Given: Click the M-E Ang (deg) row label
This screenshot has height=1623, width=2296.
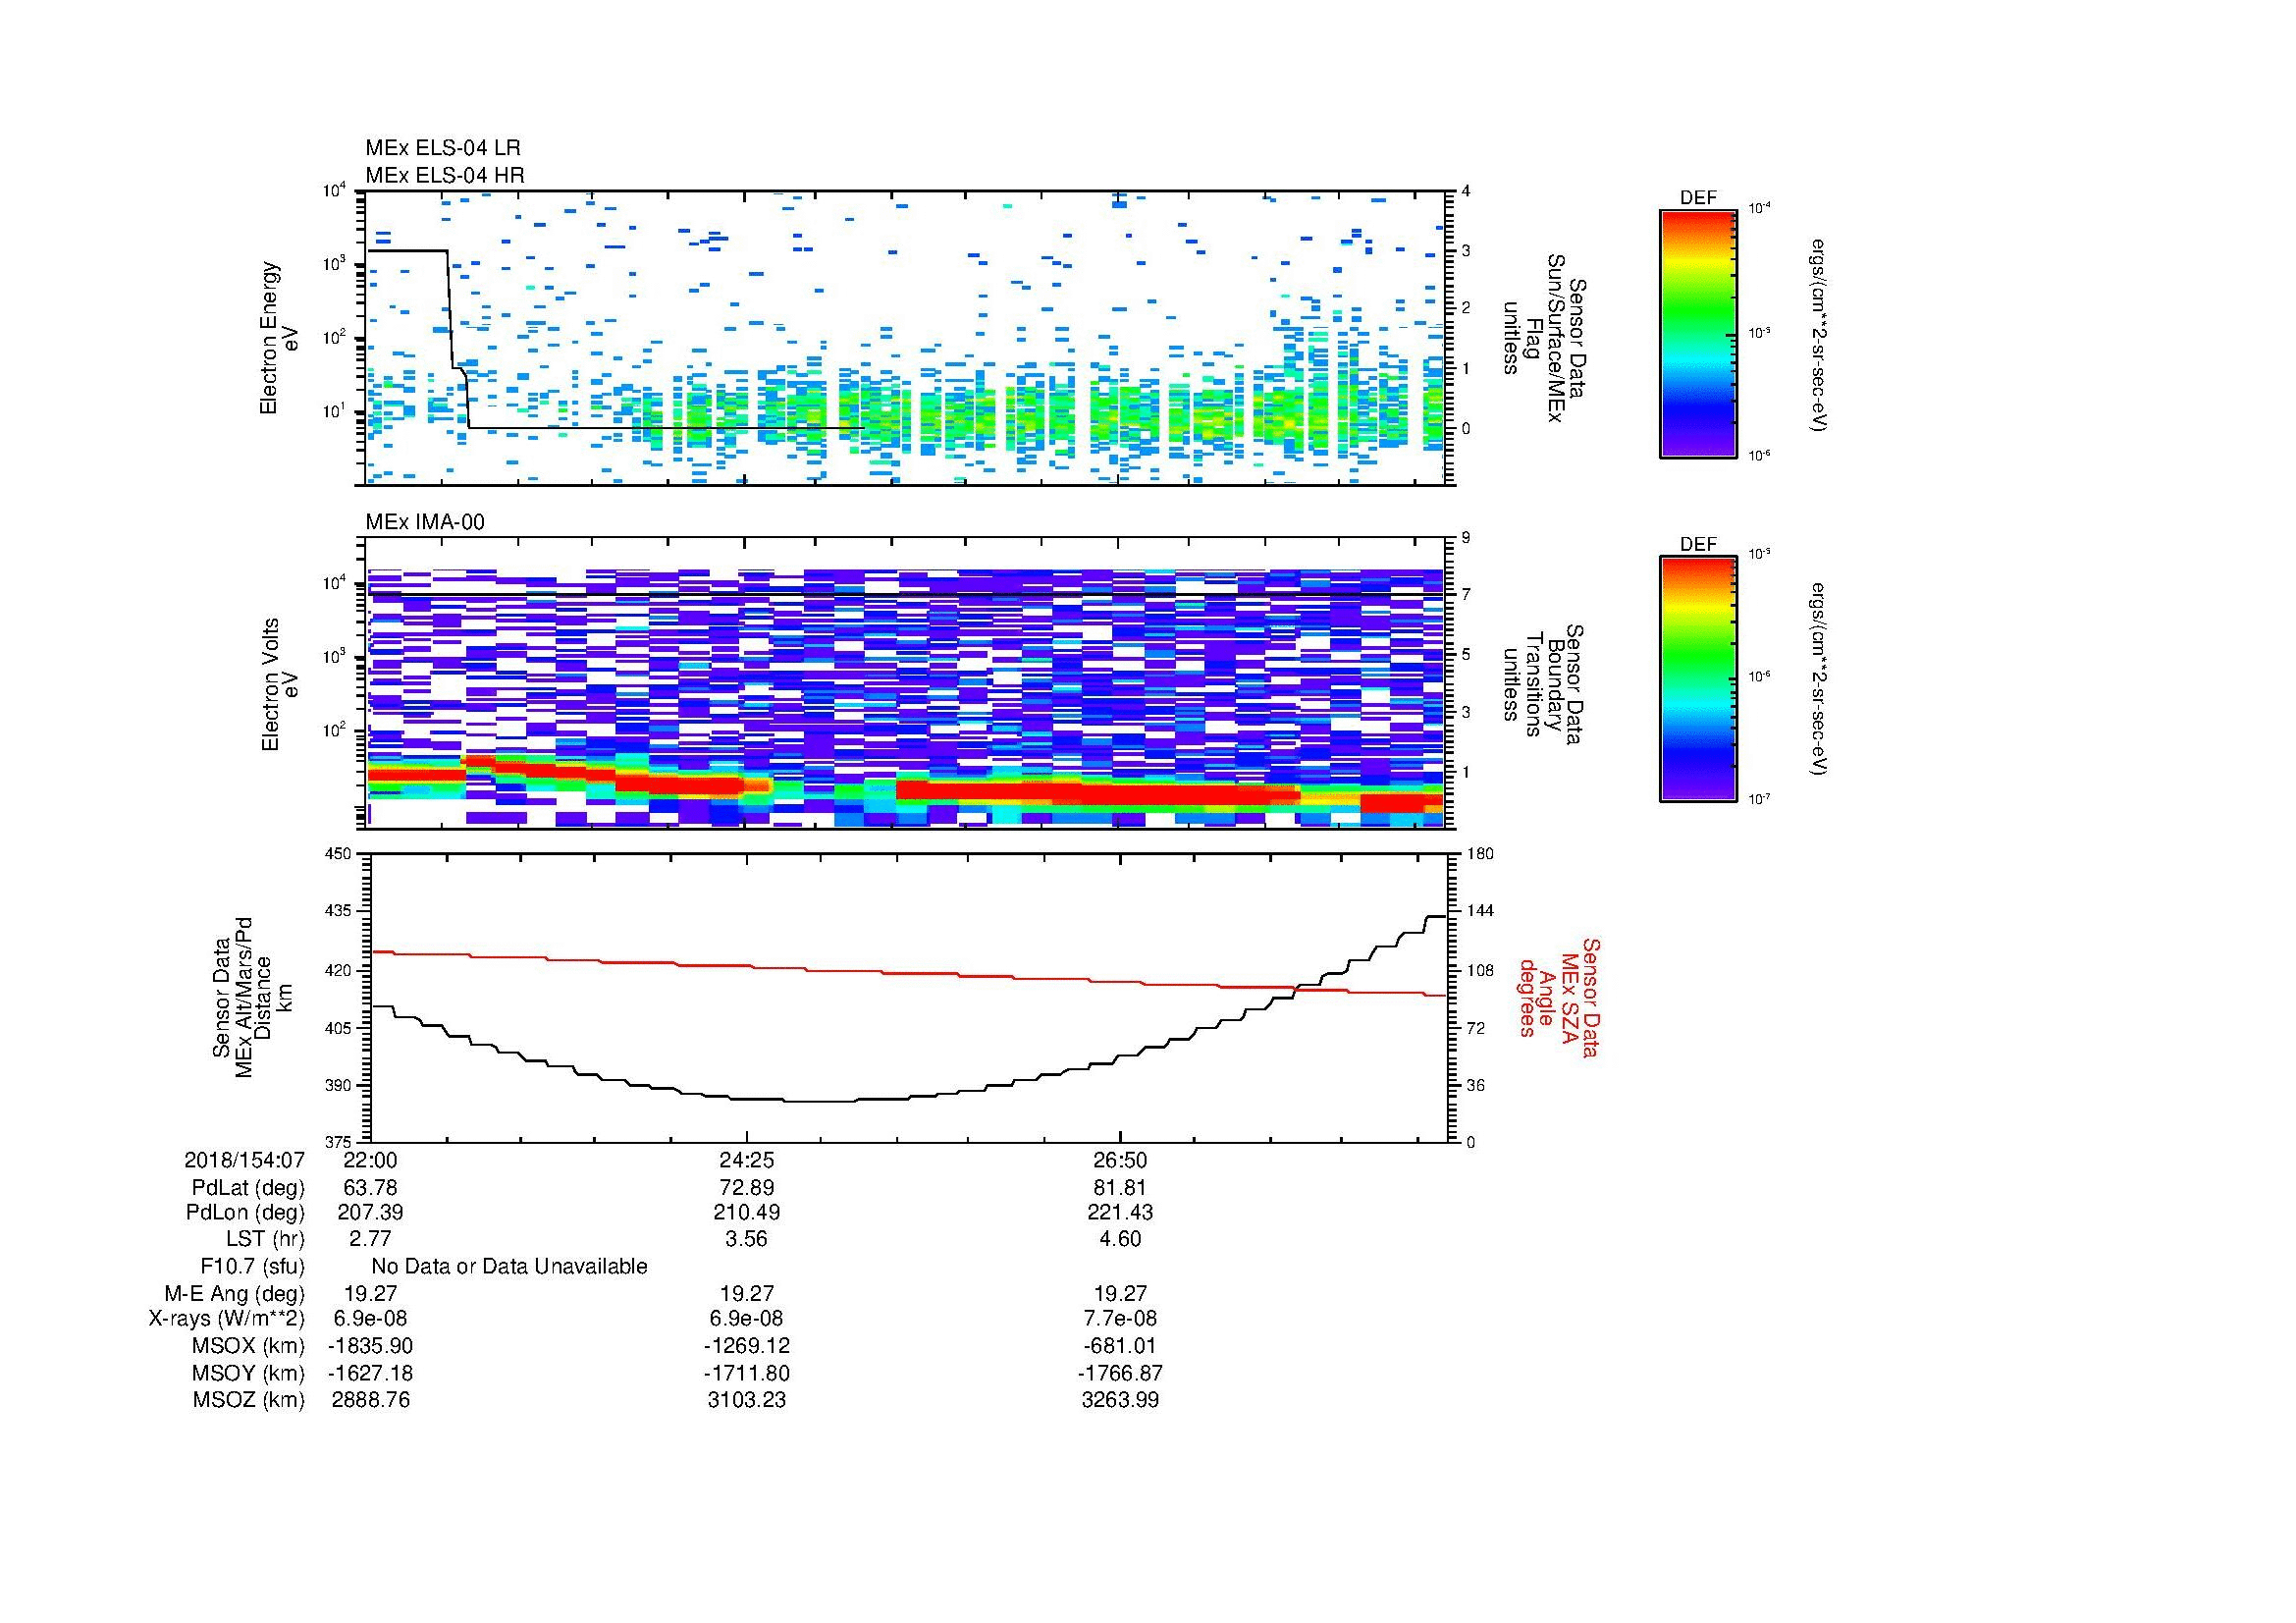Looking at the screenshot, I should tap(234, 1294).
